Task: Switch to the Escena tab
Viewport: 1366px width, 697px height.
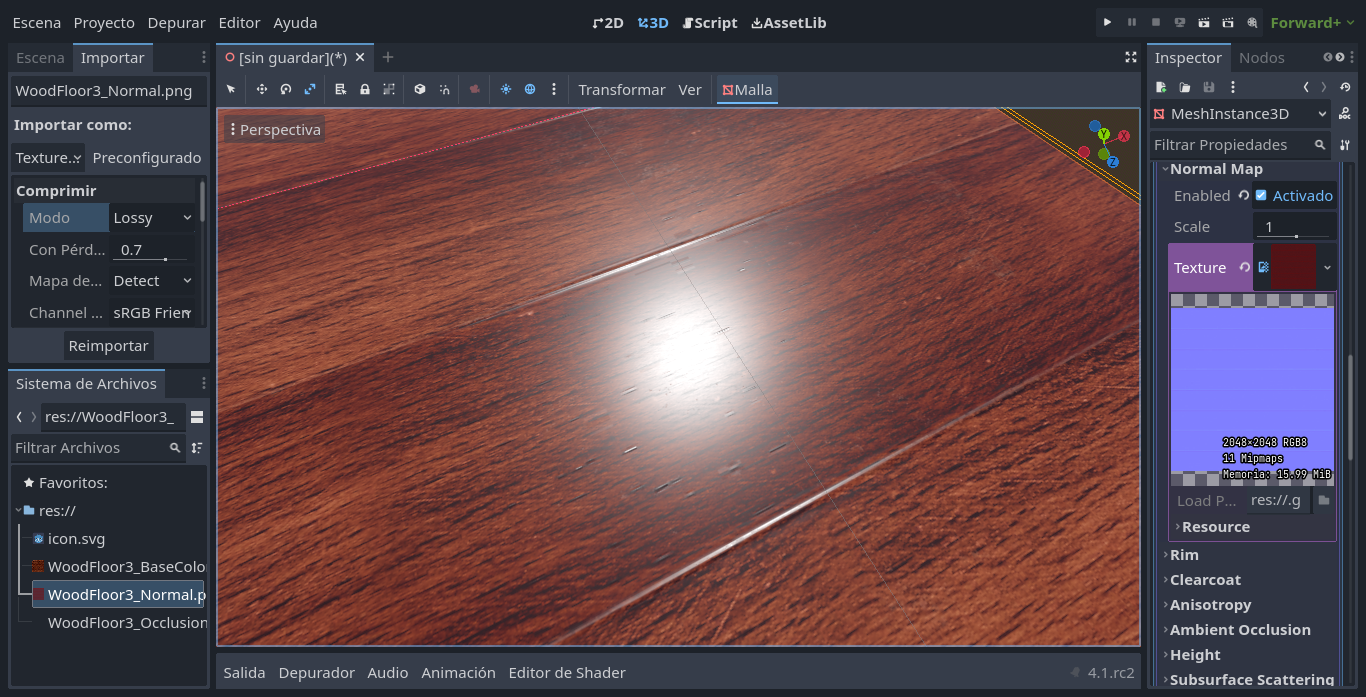Action: pos(40,57)
